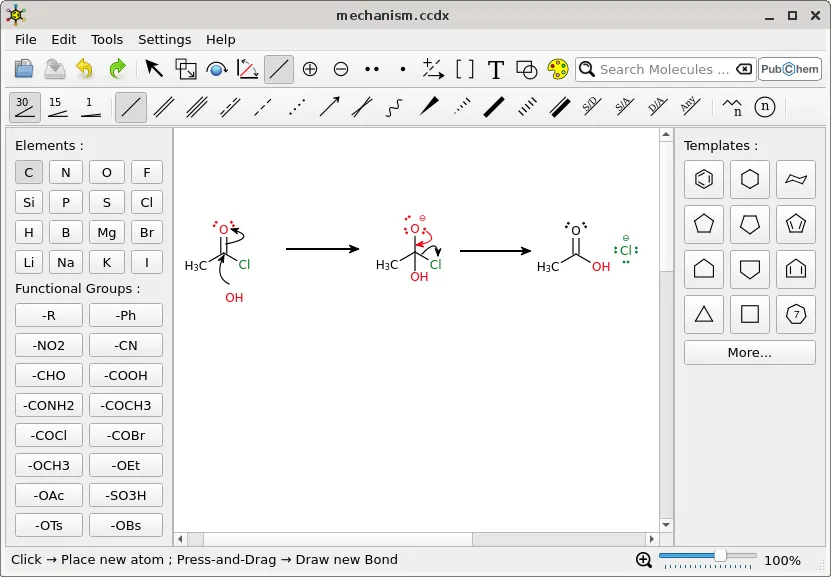Open the Settings menu
831x577 pixels.
(164, 40)
